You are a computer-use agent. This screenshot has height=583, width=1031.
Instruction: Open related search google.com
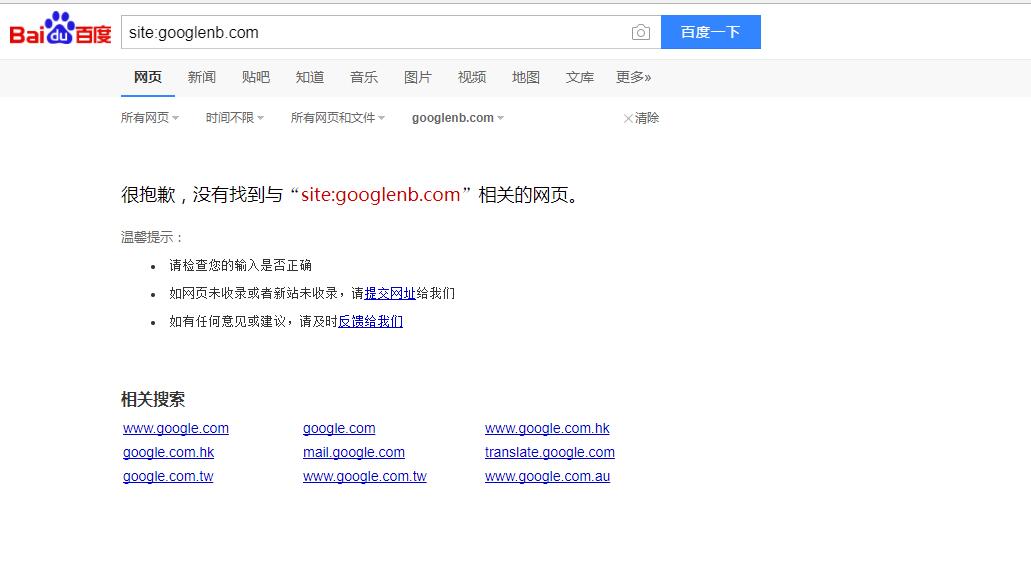339,429
